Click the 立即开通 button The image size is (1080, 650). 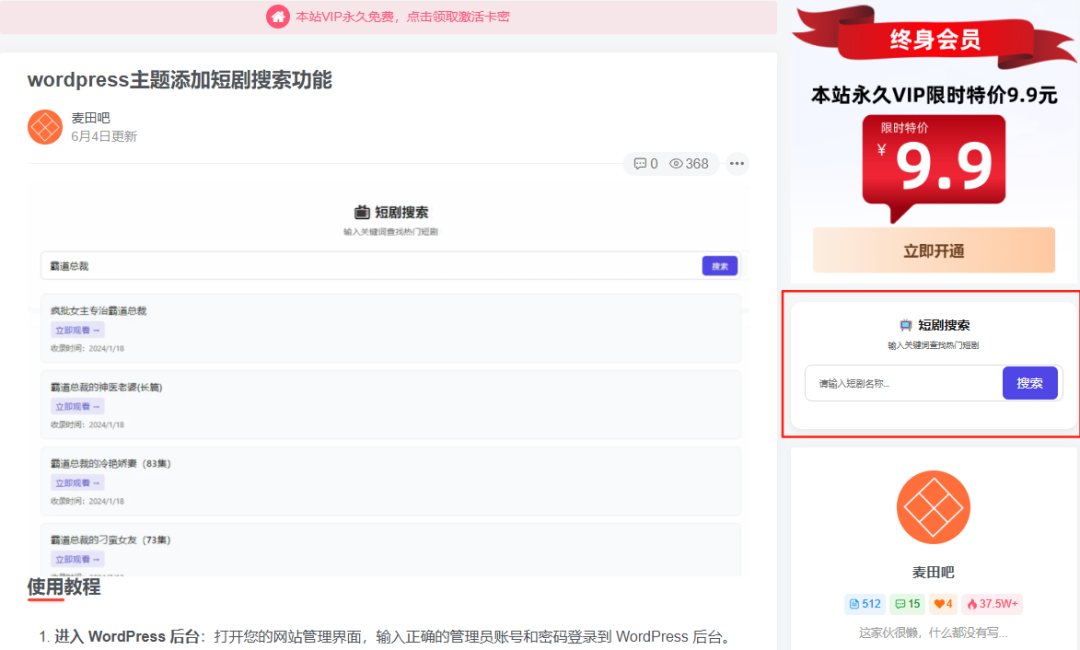click(933, 251)
